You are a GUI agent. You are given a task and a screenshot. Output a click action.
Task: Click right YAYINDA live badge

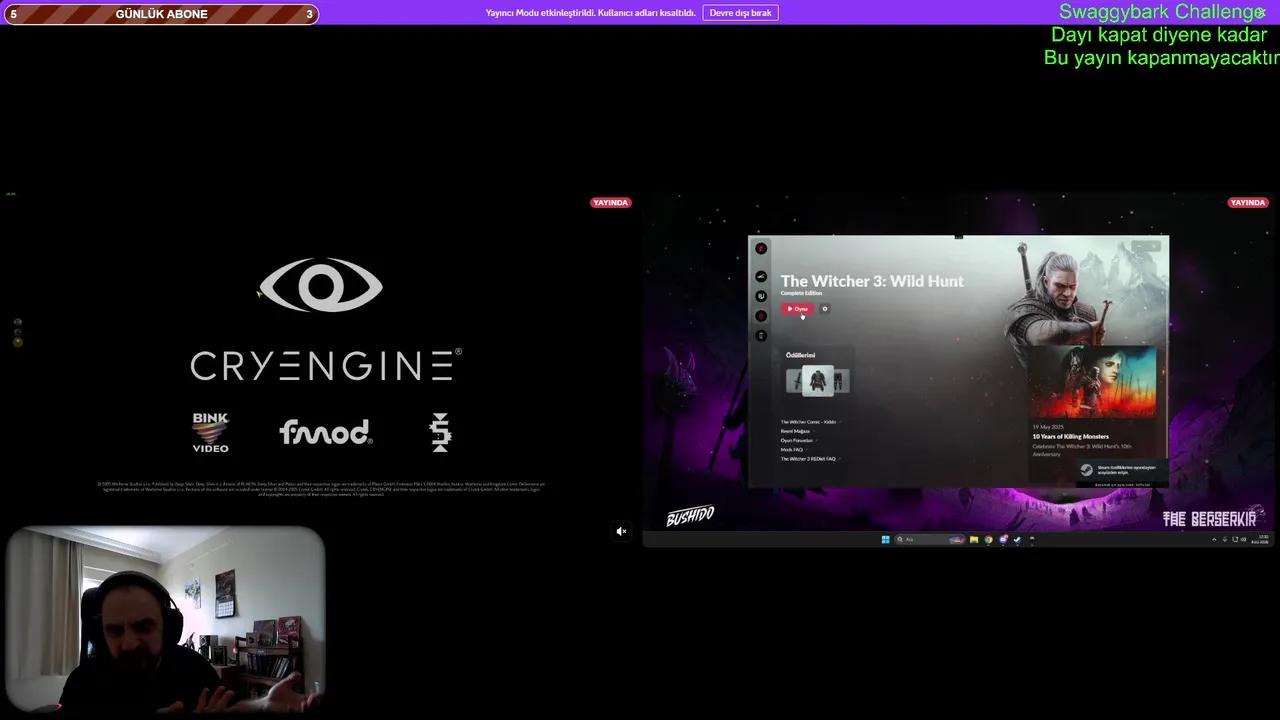[1247, 203]
